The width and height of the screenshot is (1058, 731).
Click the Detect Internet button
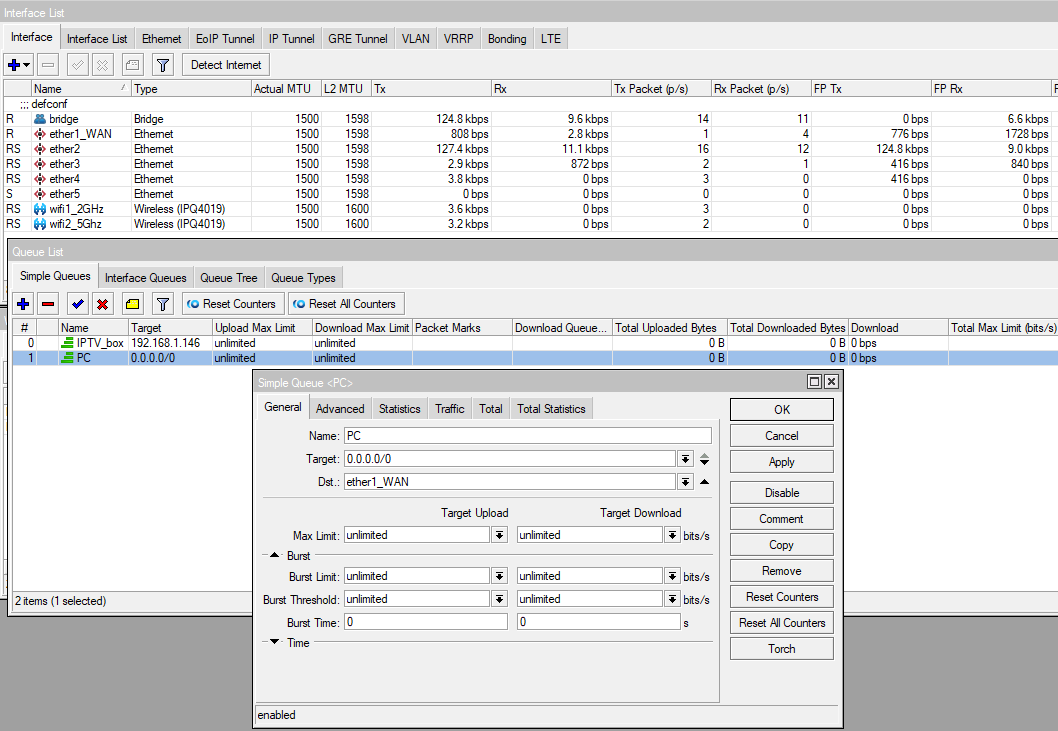tap(226, 65)
